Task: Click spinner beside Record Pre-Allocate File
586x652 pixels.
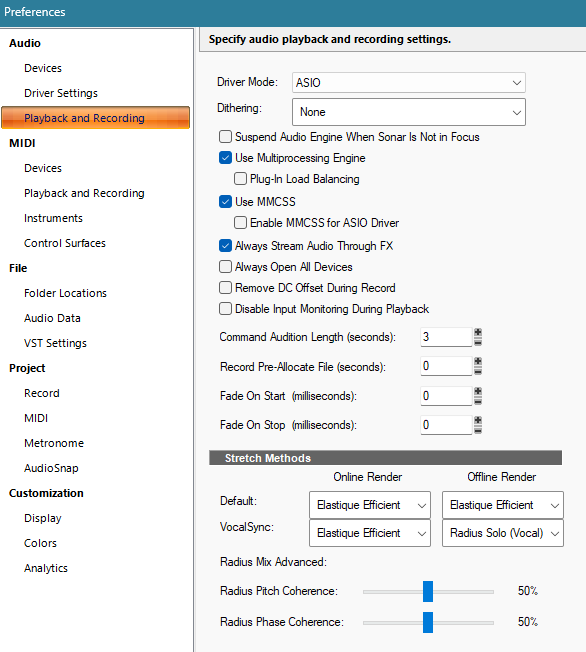Action: click(478, 366)
